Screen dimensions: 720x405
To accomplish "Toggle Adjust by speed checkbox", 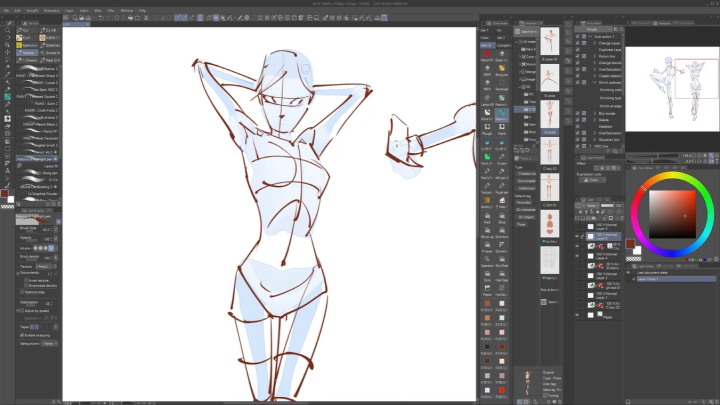I will tap(22, 311).
